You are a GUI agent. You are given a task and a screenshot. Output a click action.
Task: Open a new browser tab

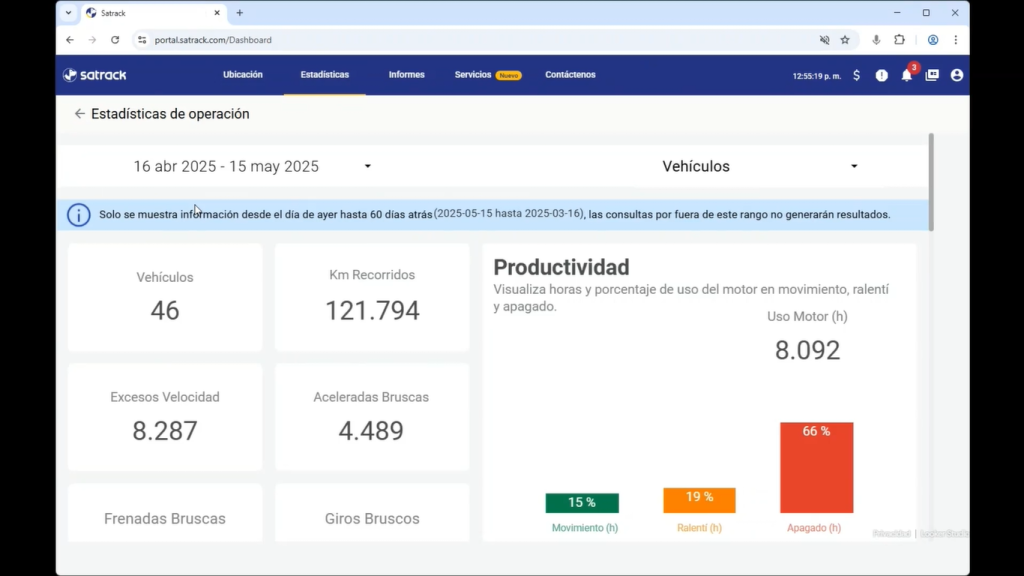click(240, 13)
